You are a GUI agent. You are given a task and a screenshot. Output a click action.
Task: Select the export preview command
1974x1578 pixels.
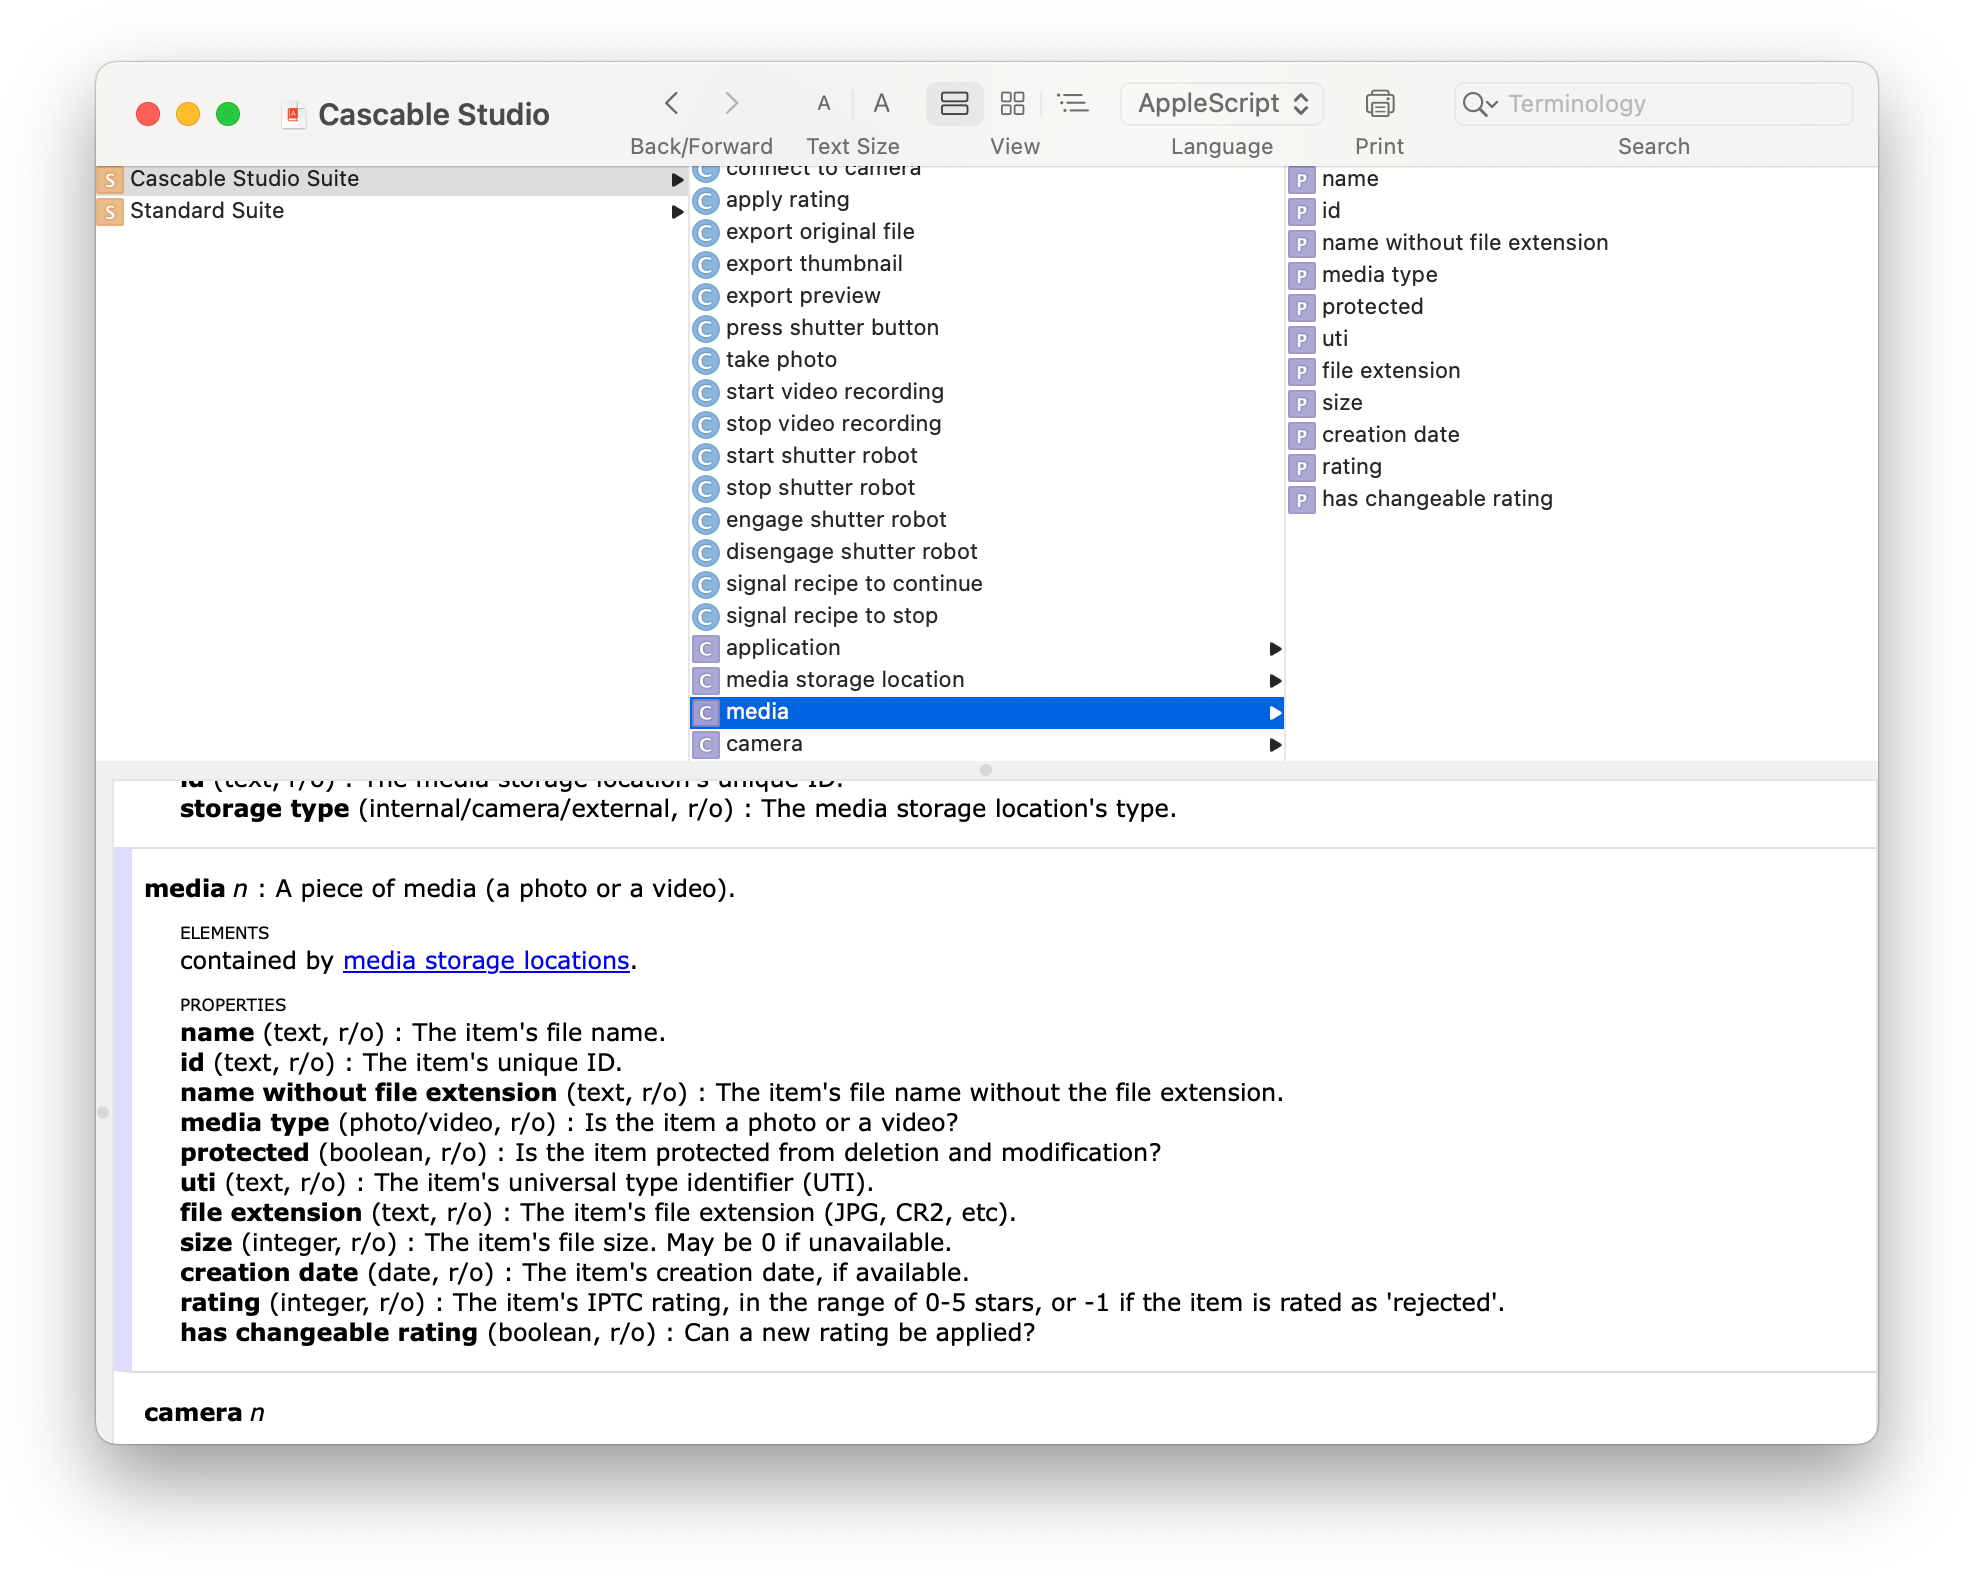[x=987, y=296]
